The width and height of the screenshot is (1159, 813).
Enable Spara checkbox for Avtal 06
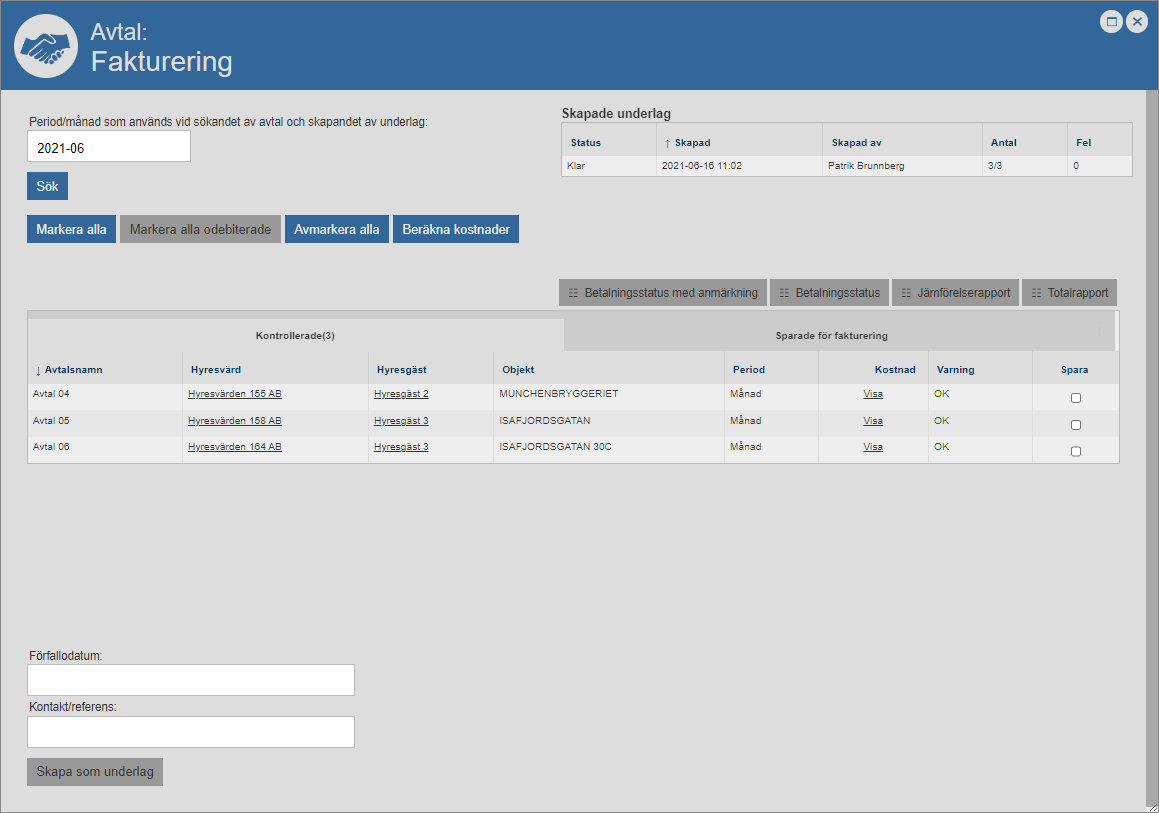pyautogui.click(x=1076, y=451)
